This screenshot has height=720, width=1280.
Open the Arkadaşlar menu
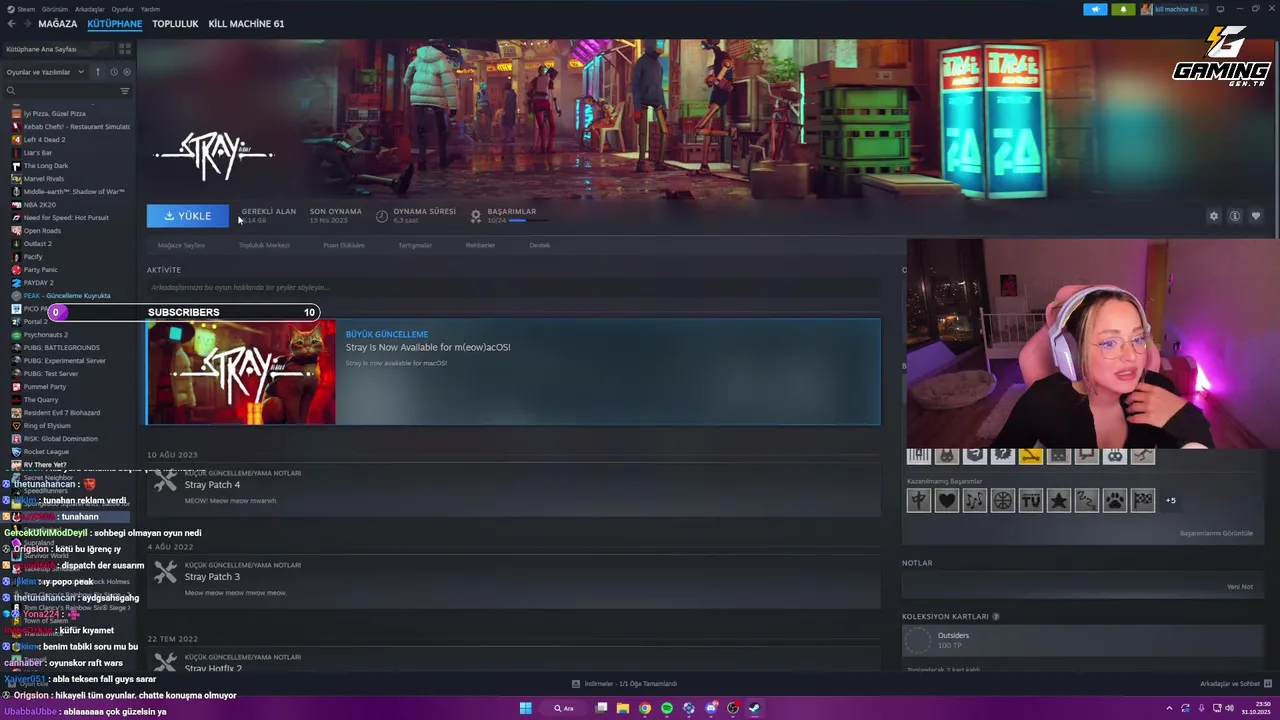coord(90,9)
